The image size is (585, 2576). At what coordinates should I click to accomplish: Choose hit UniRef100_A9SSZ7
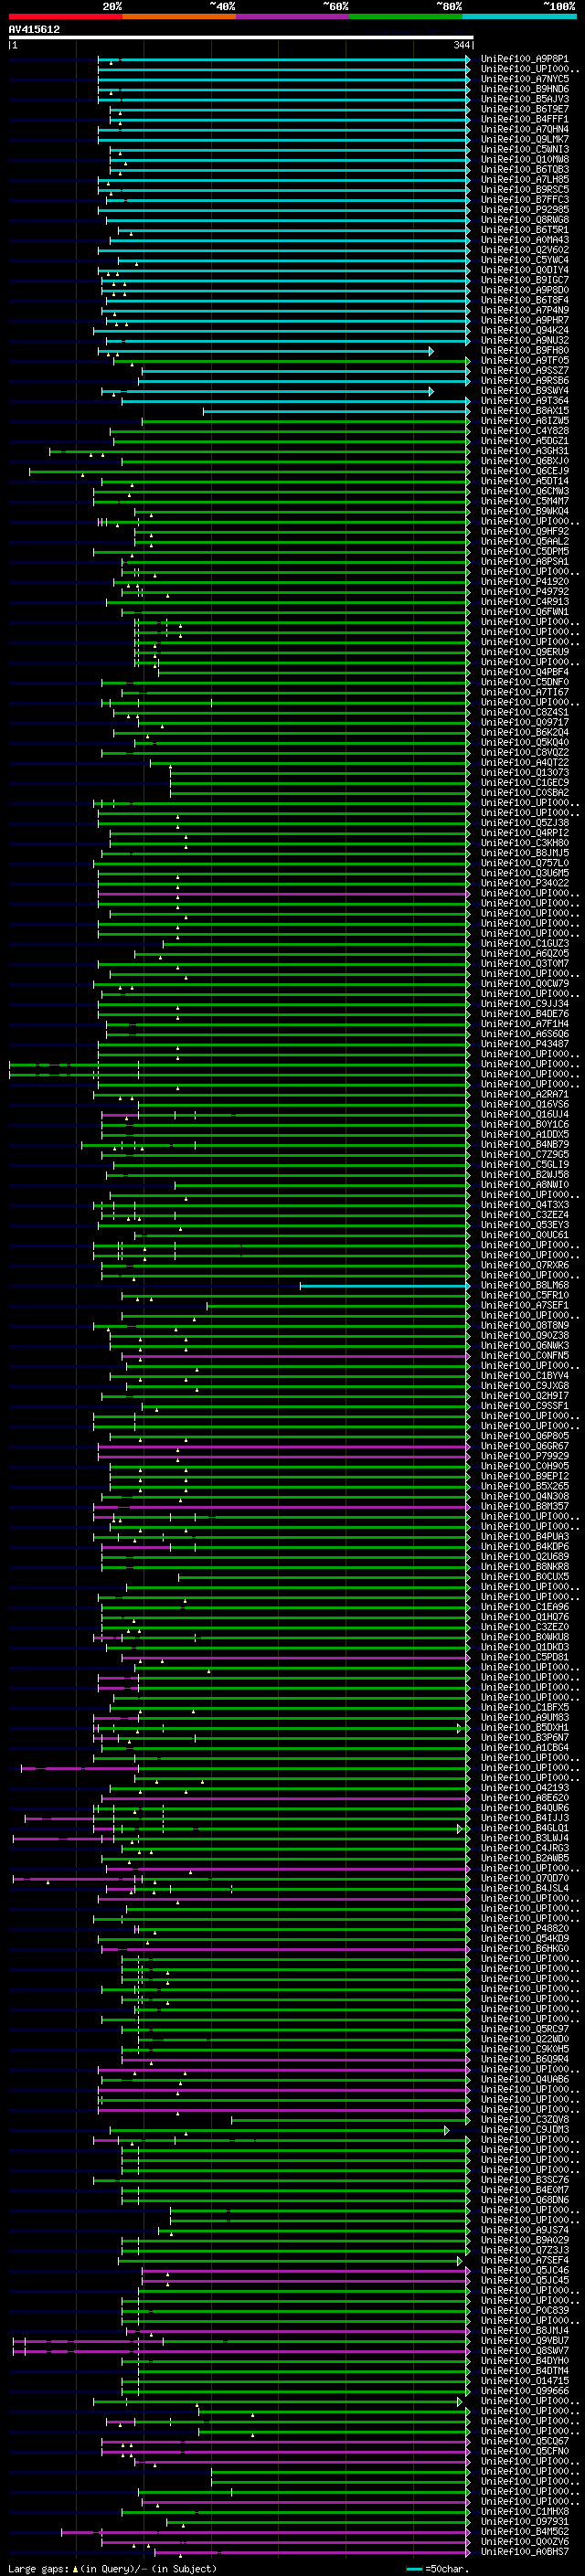point(525,370)
